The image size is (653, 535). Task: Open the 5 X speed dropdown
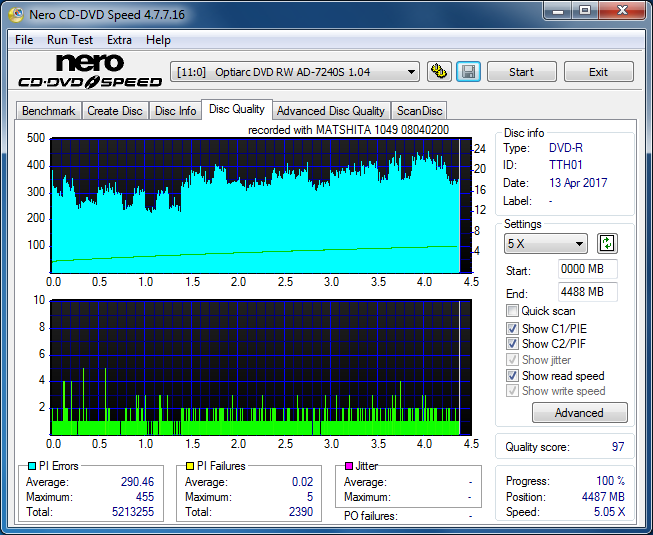pos(546,244)
